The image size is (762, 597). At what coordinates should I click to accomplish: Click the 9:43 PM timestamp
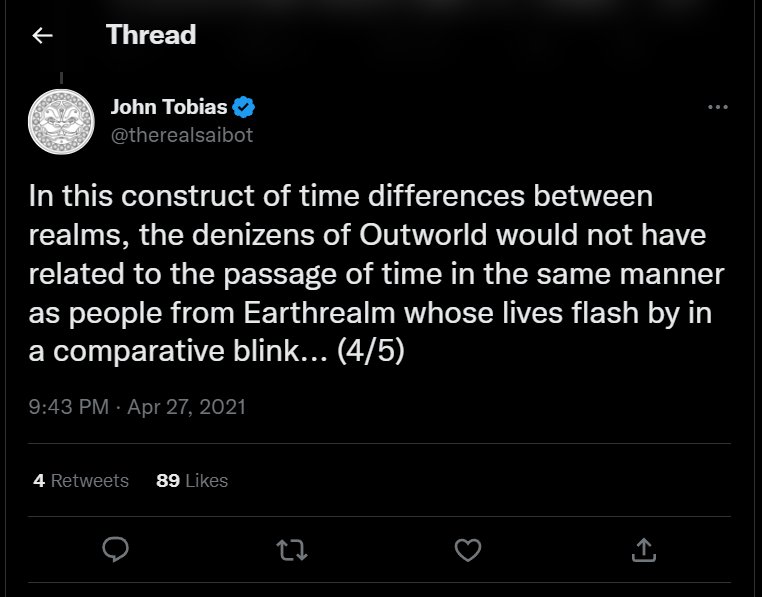pyautogui.click(x=69, y=407)
